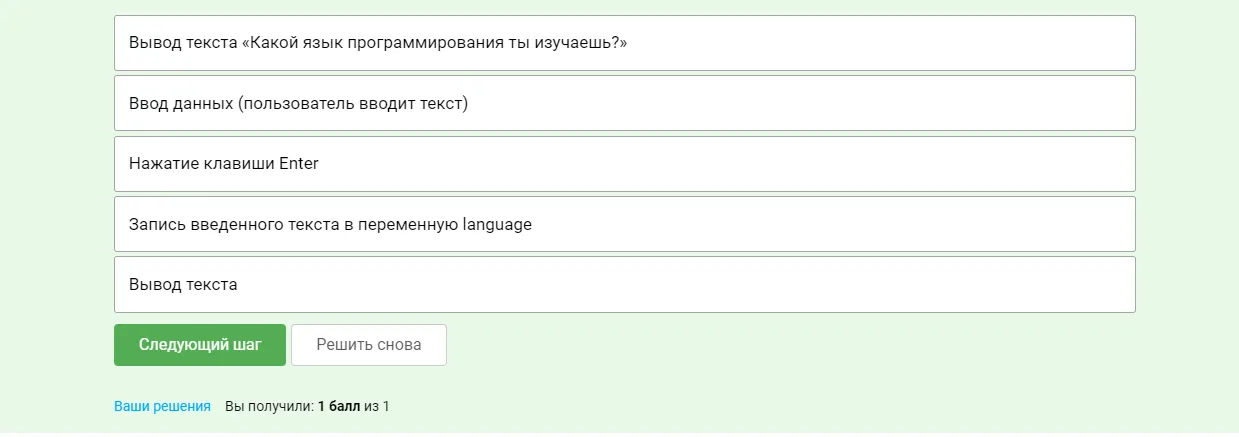Restart the exercise using "Решить снова"

pyautogui.click(x=369, y=345)
